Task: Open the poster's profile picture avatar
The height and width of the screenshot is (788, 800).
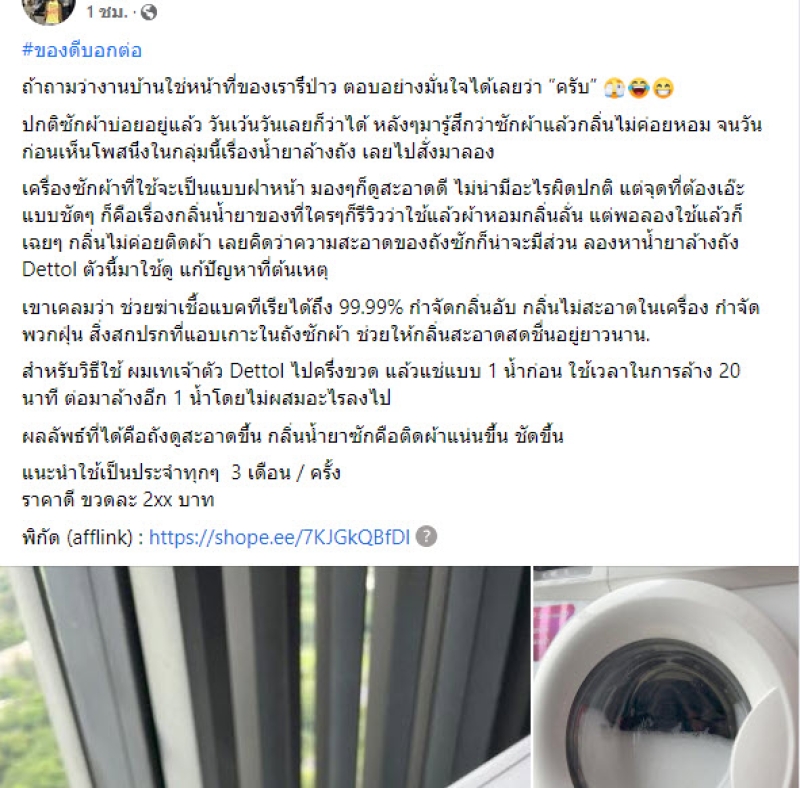Action: [x=48, y=9]
